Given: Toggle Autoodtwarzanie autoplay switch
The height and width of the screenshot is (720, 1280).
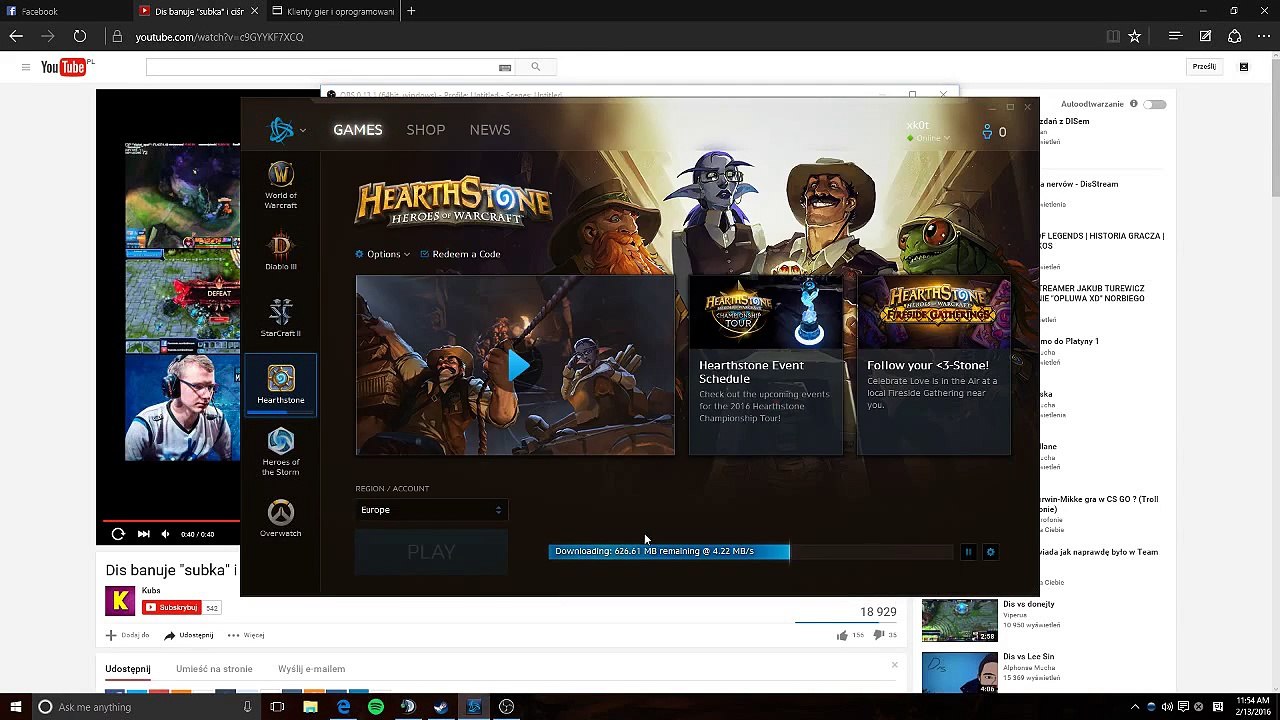Looking at the screenshot, I should point(1155,104).
